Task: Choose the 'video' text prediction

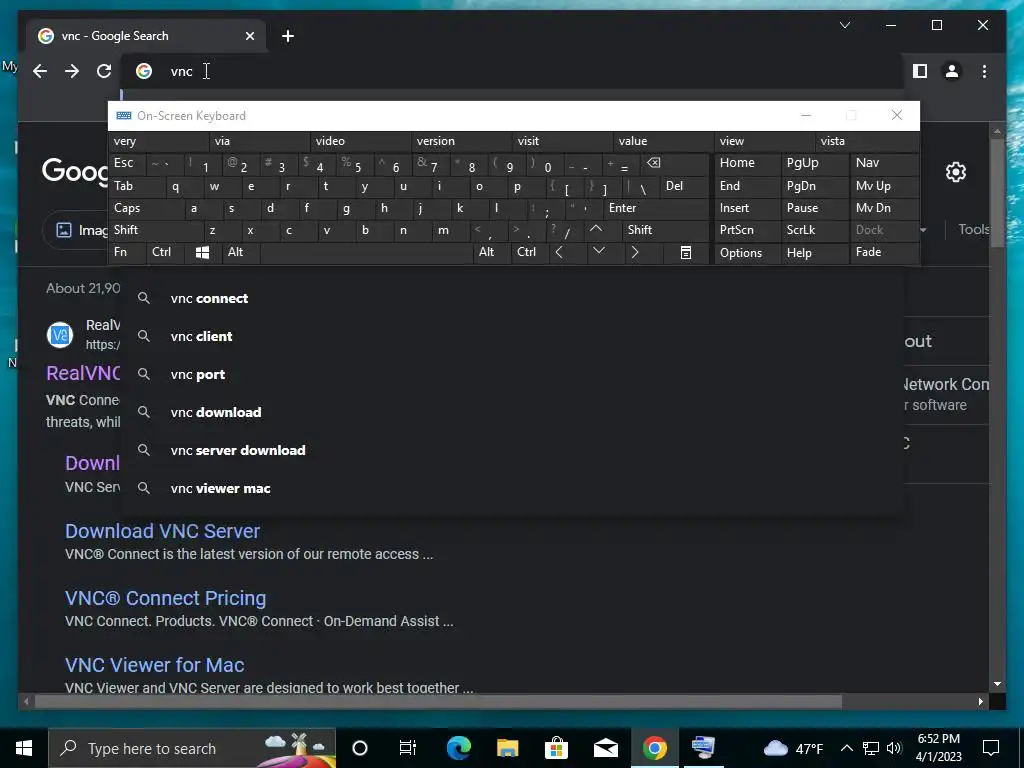Action: tap(360, 141)
